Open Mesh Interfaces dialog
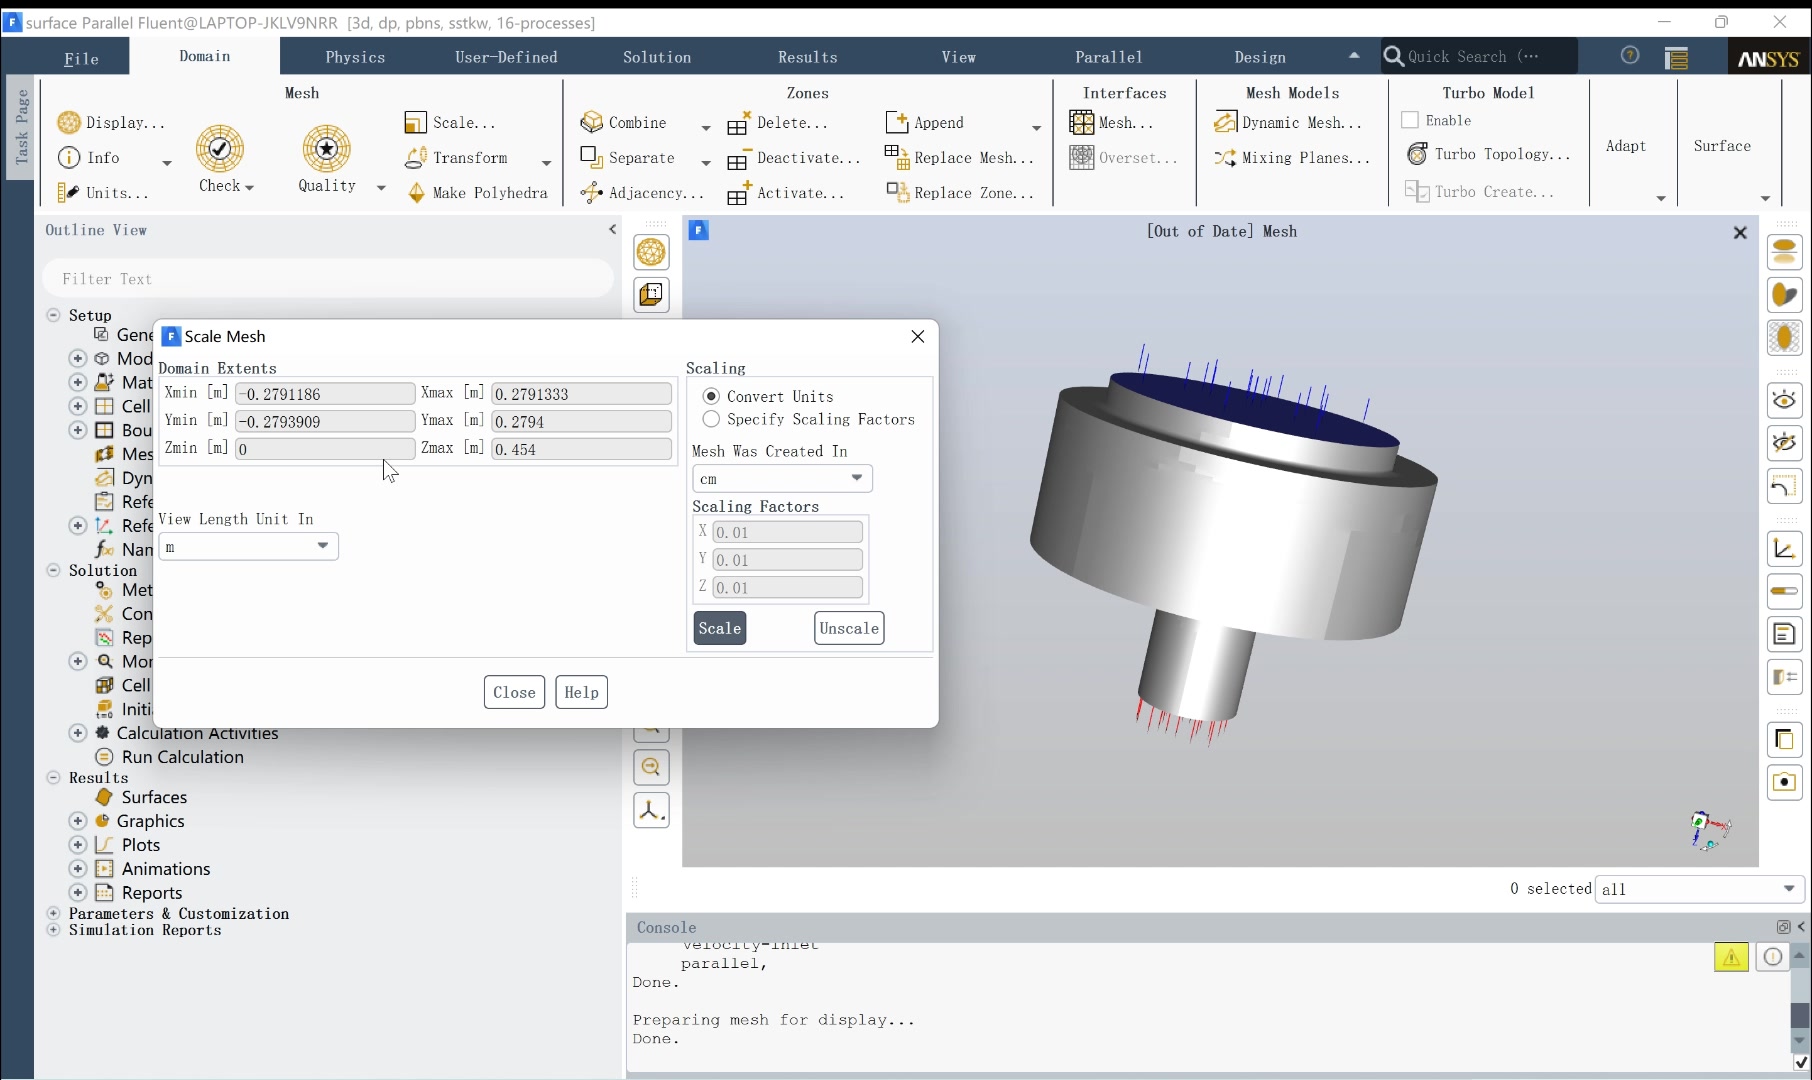This screenshot has height=1080, width=1812. [x=1111, y=122]
